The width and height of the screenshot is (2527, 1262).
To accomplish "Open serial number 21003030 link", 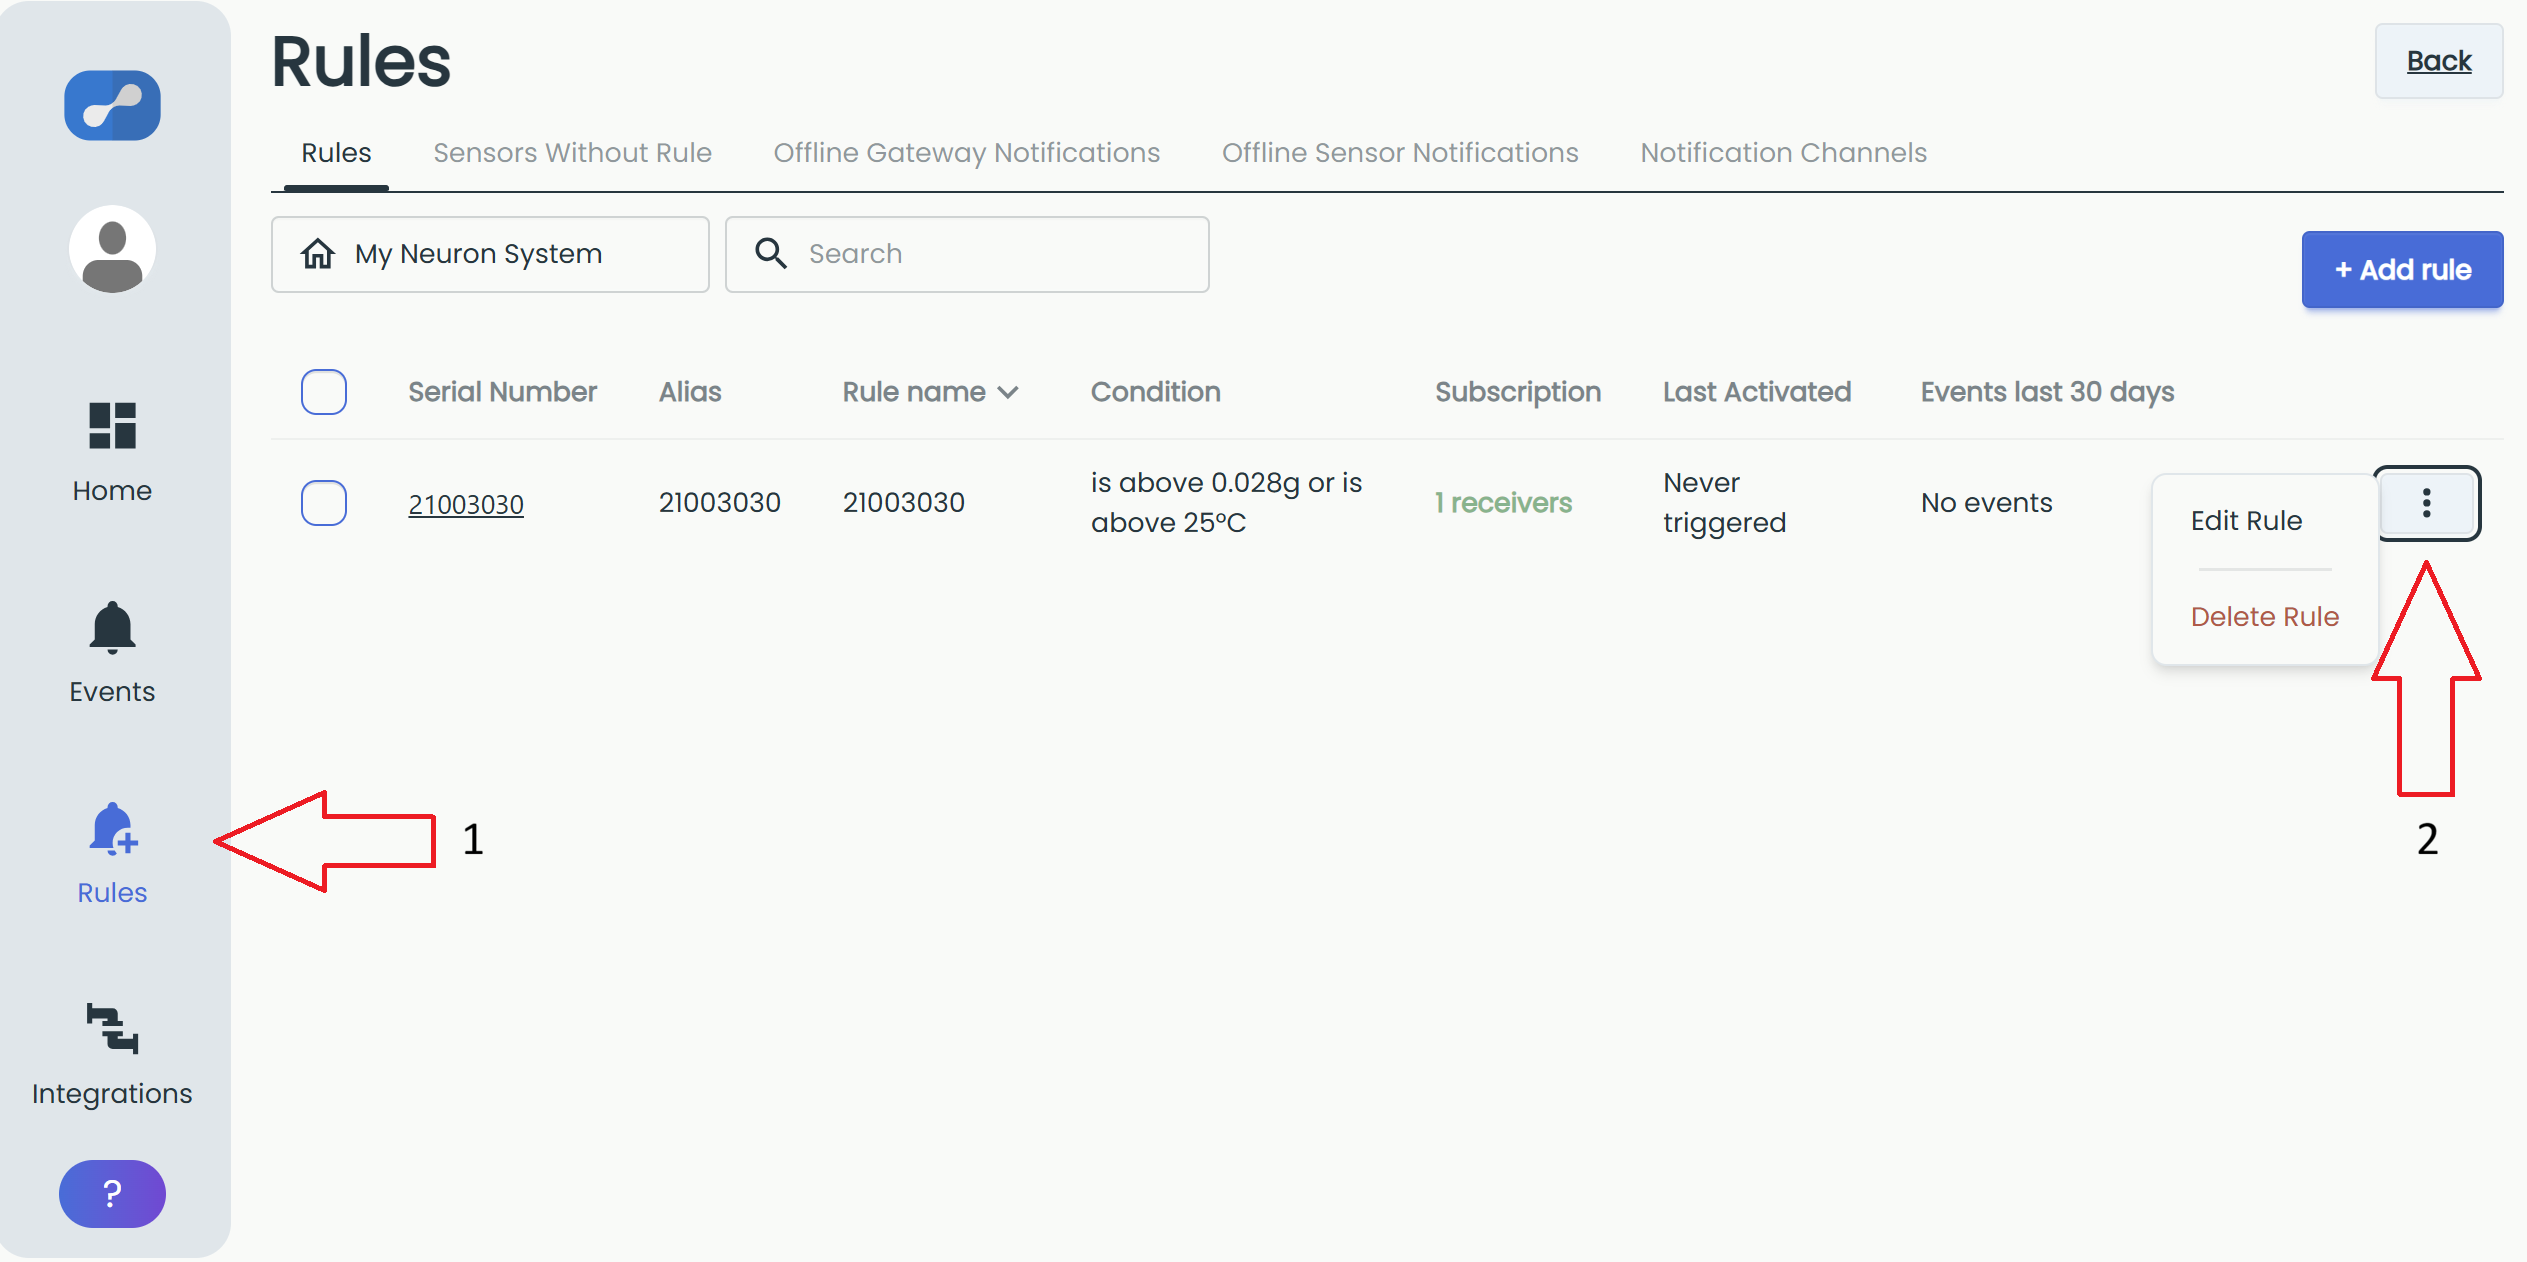I will [x=466, y=504].
